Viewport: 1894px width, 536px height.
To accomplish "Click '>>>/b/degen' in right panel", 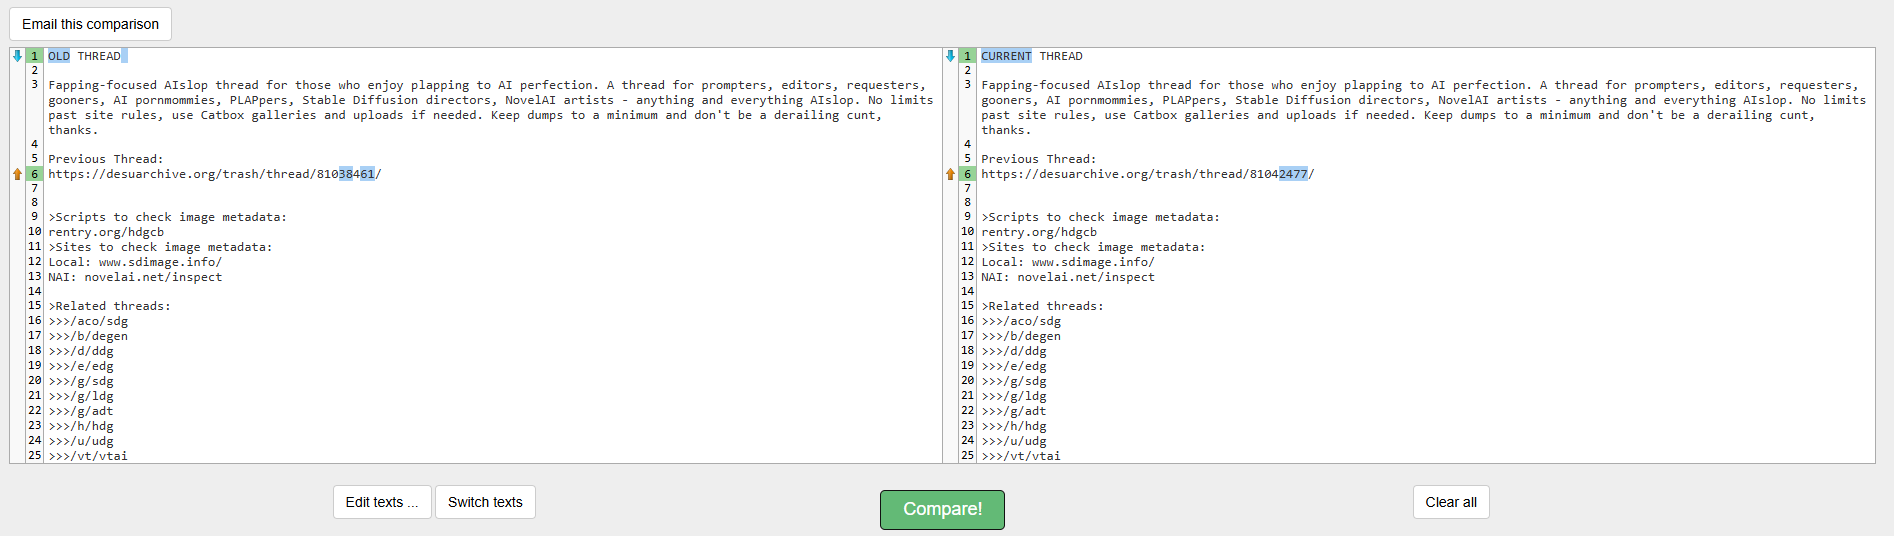I will [1021, 336].
